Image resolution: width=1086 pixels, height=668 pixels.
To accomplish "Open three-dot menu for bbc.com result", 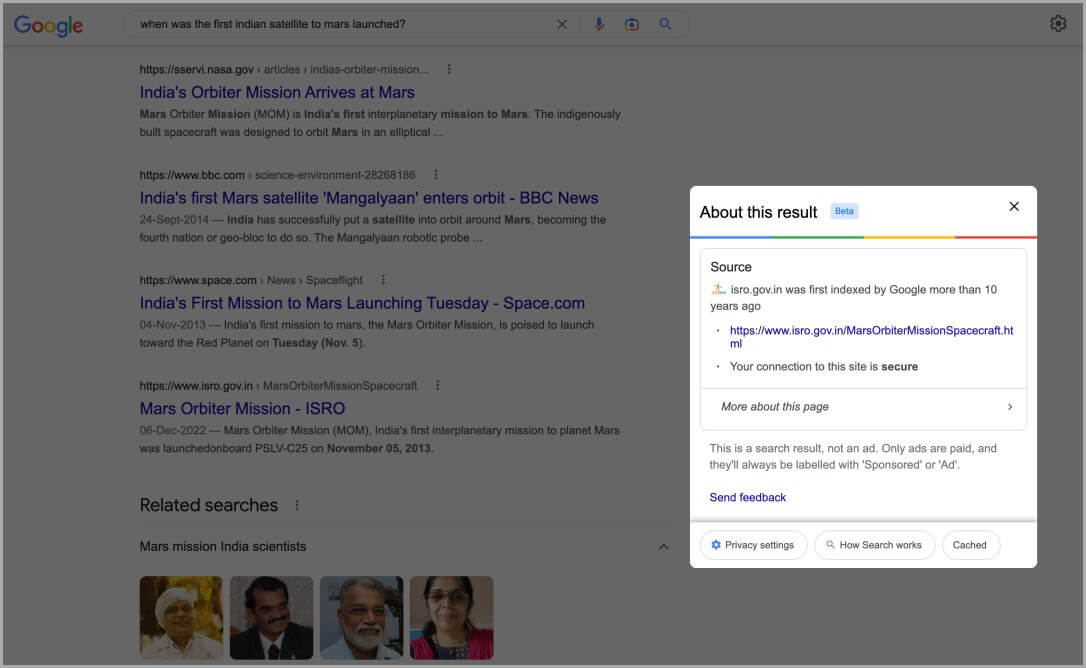I will click(x=436, y=175).
